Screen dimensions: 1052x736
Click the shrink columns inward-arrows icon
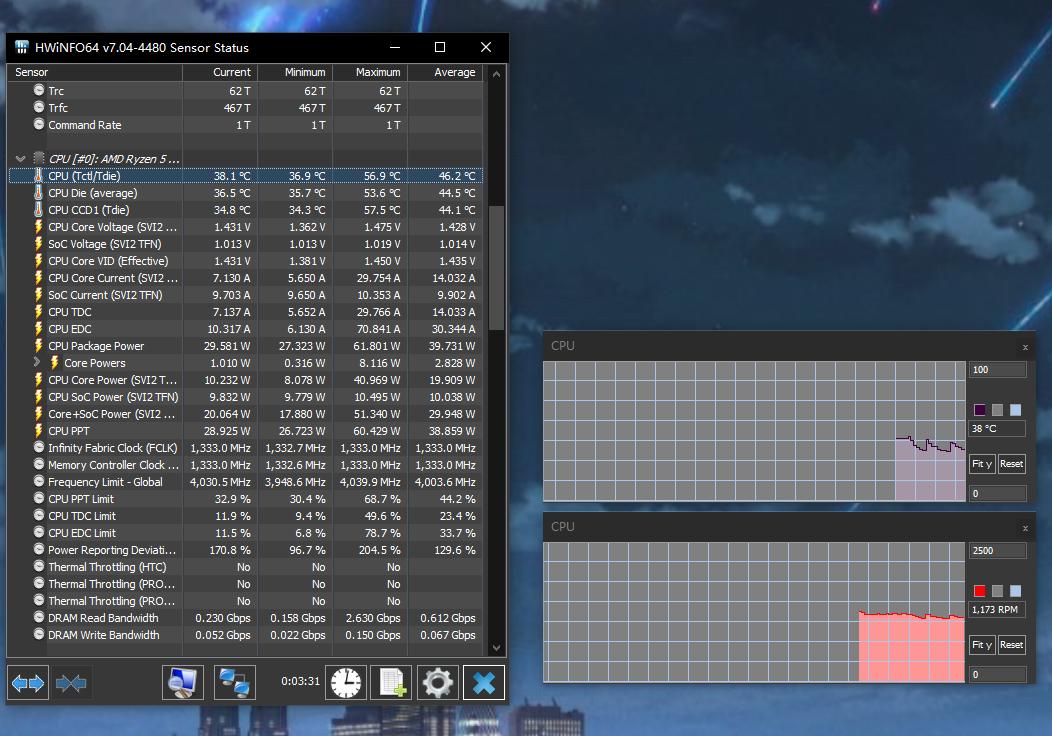(x=72, y=683)
